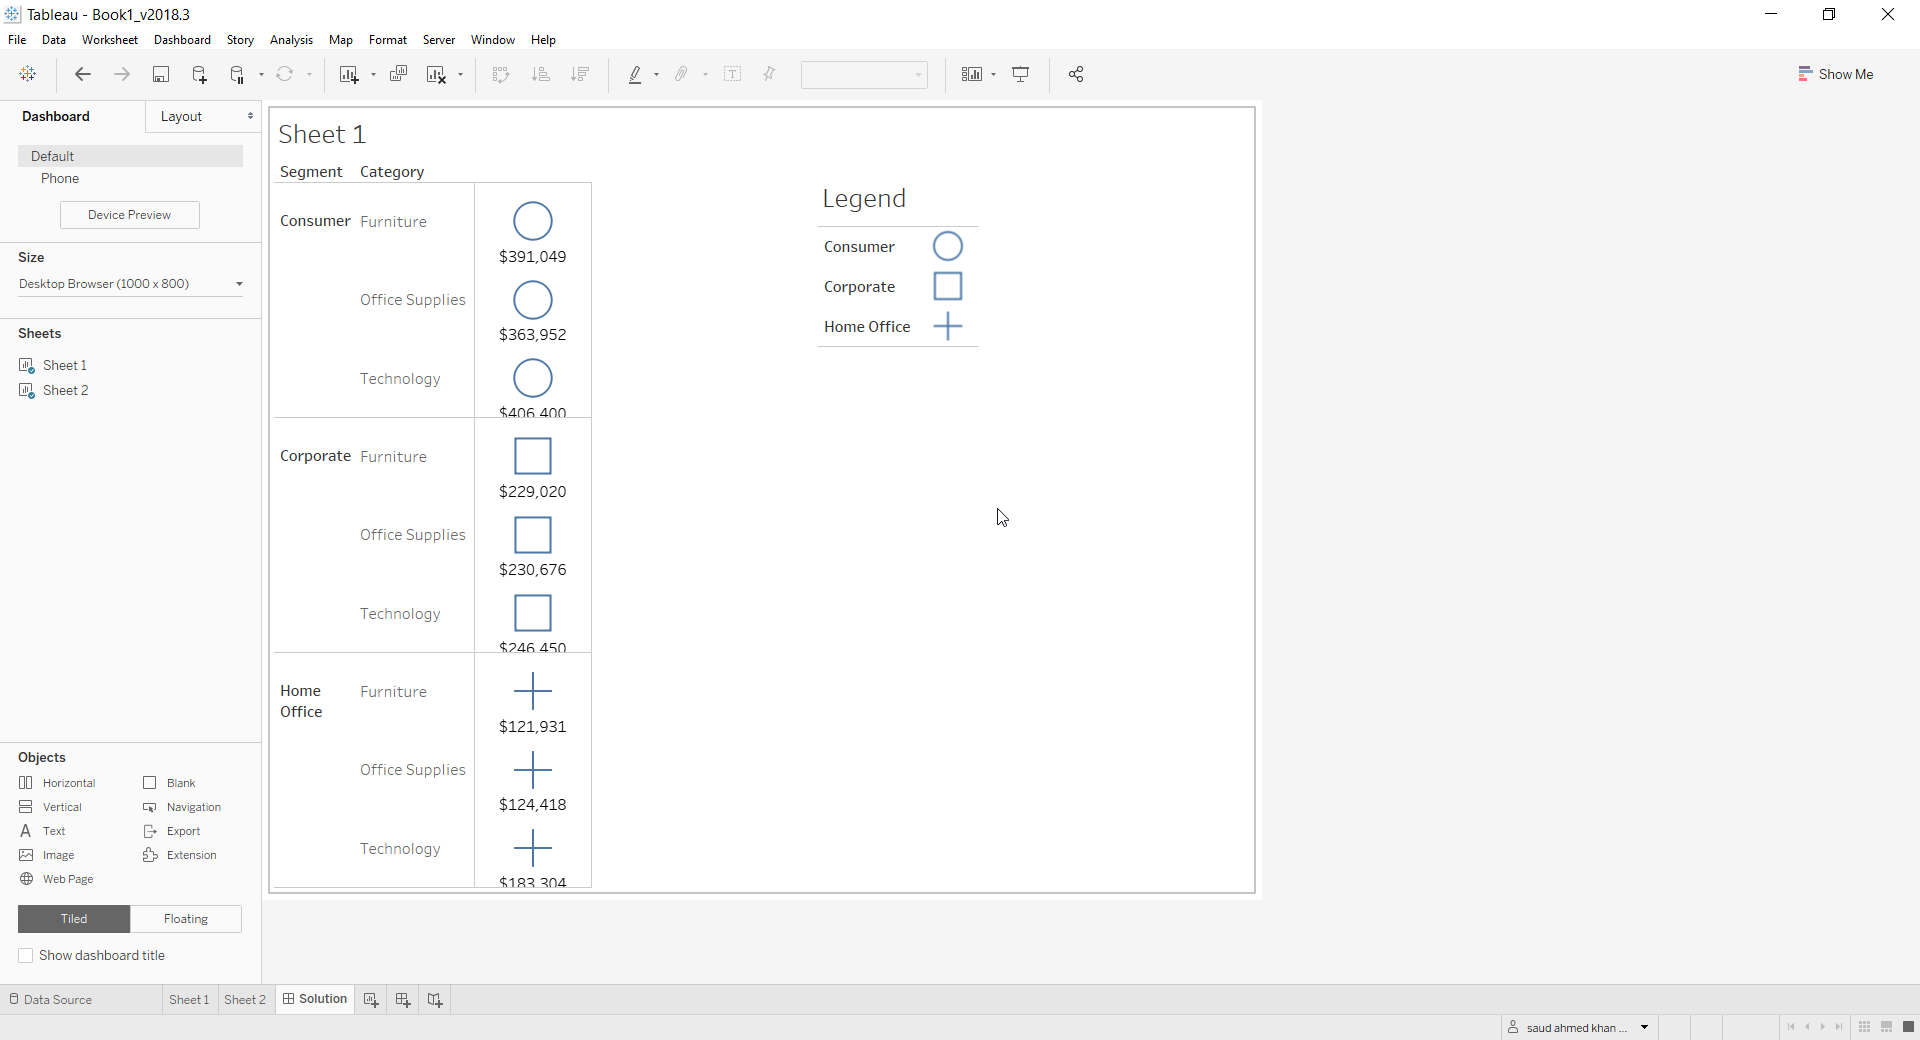The height and width of the screenshot is (1040, 1920).
Task: Click the Pause Auto Updates icon
Action: pyautogui.click(x=238, y=74)
